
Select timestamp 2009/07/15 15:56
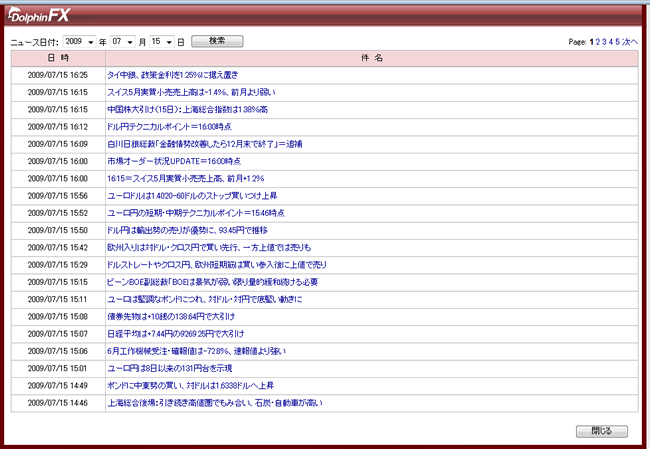pyautogui.click(x=58, y=196)
